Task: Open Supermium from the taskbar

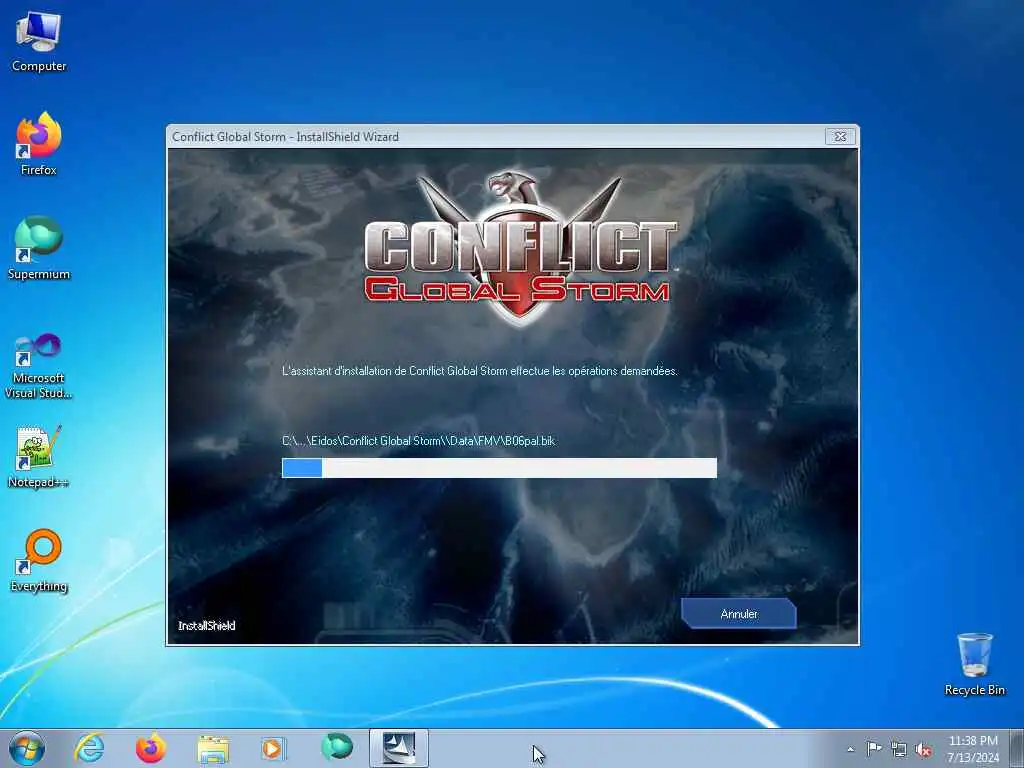Action: coord(337,748)
